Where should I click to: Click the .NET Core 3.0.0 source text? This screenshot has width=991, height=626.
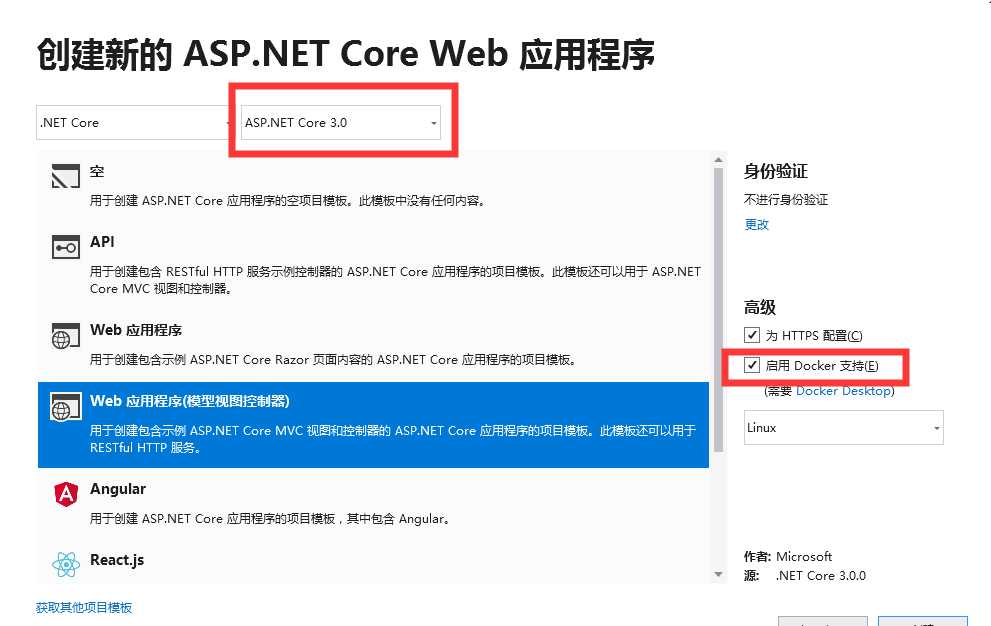[x=820, y=575]
